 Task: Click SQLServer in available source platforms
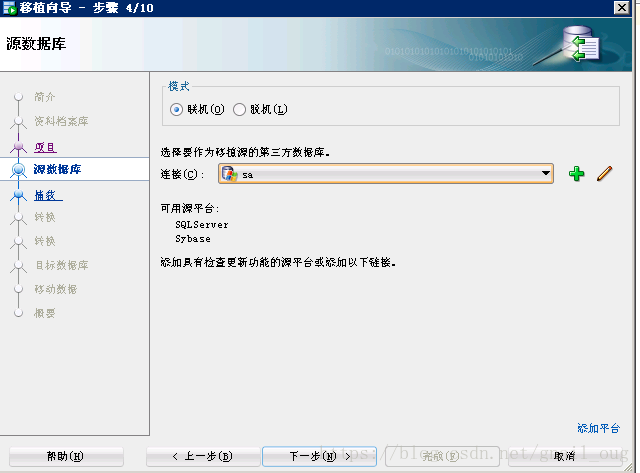tap(202, 225)
